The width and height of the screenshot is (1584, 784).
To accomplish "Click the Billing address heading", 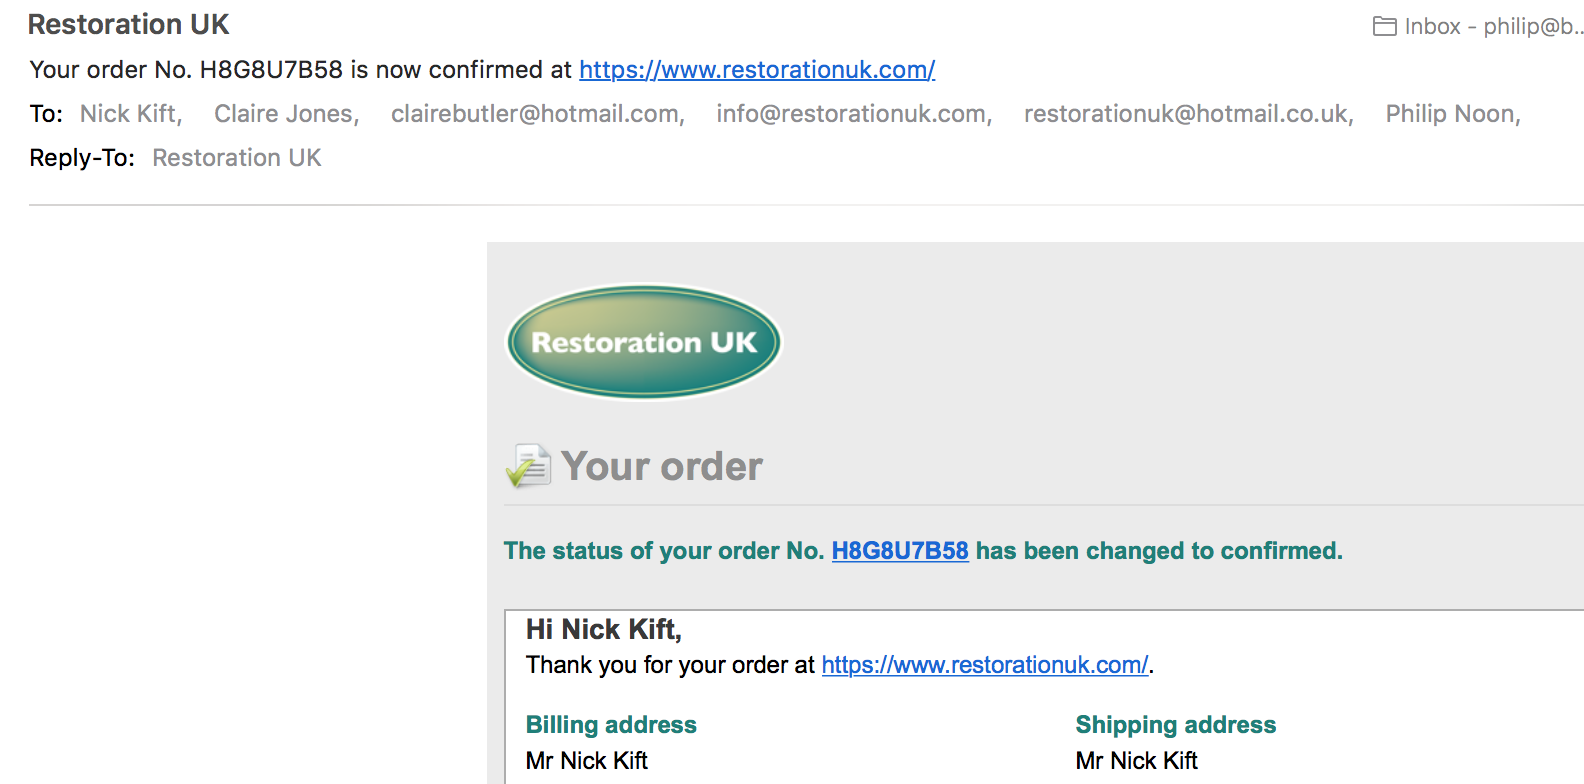I will [611, 725].
